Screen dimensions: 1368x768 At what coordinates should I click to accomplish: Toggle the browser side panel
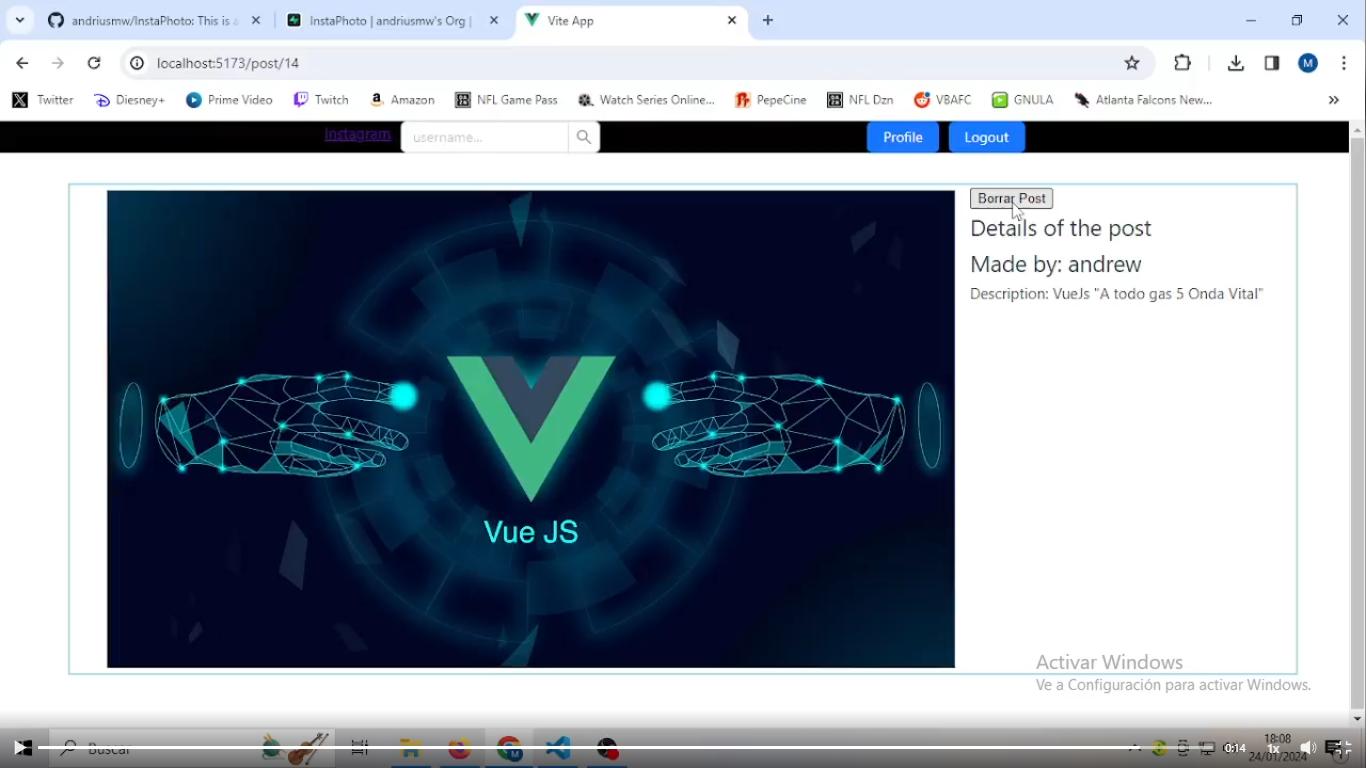[x=1272, y=63]
